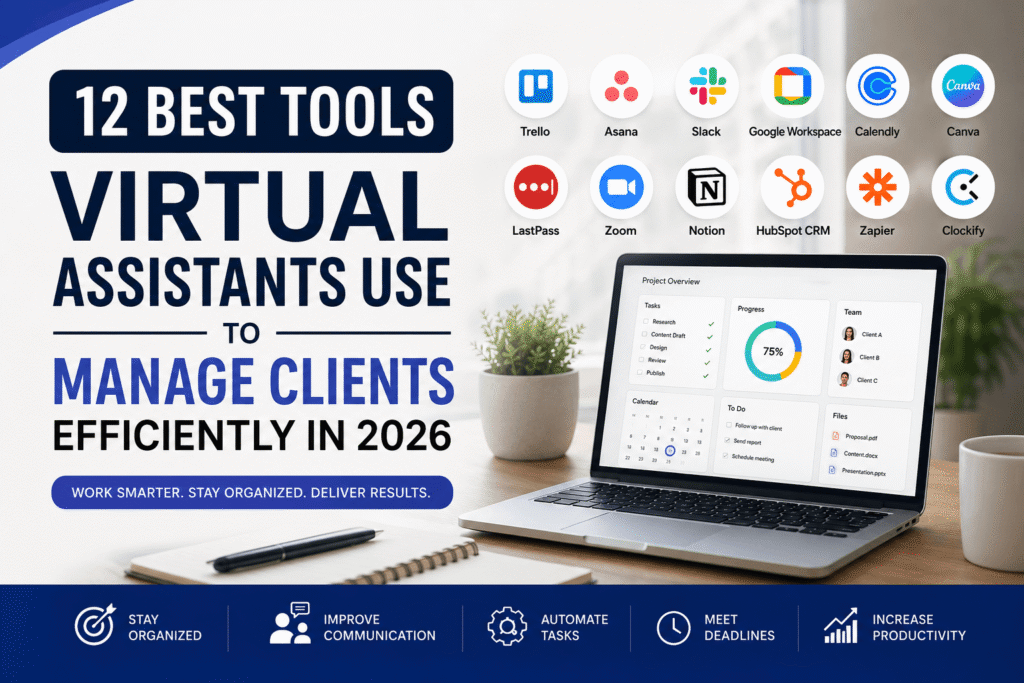This screenshot has width=1024, height=683.
Task: Click the Presentation.pptx file icon
Action: pos(831,469)
